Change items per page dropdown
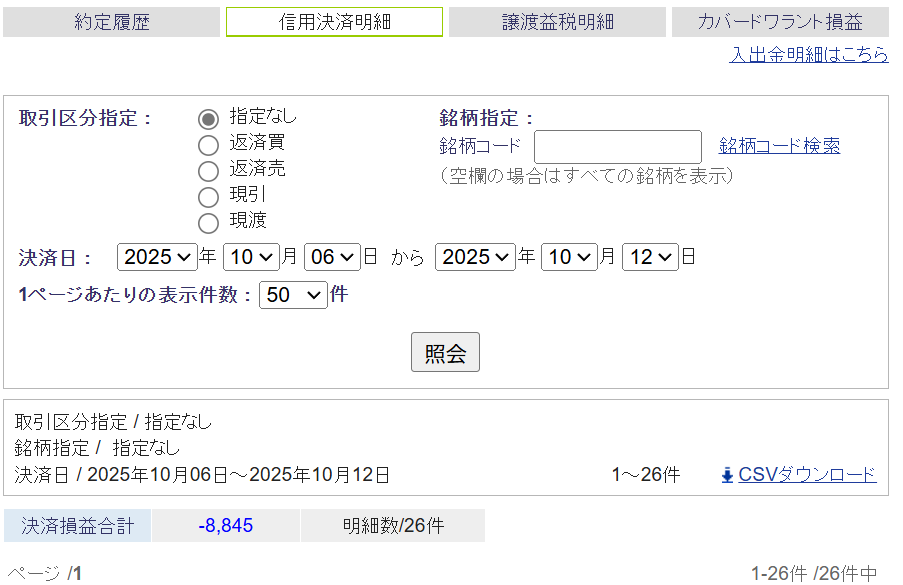The width and height of the screenshot is (903, 585). tap(293, 295)
